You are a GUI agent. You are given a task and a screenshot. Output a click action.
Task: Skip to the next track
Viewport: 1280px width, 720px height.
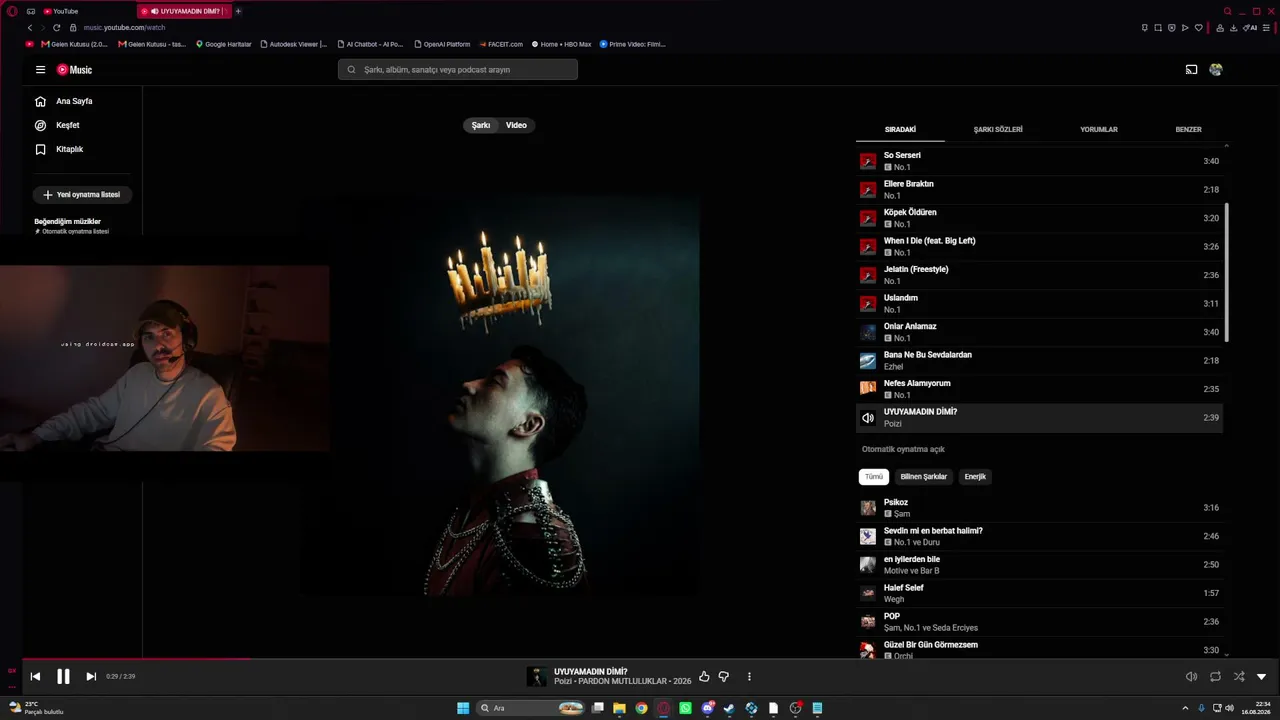[91, 677]
